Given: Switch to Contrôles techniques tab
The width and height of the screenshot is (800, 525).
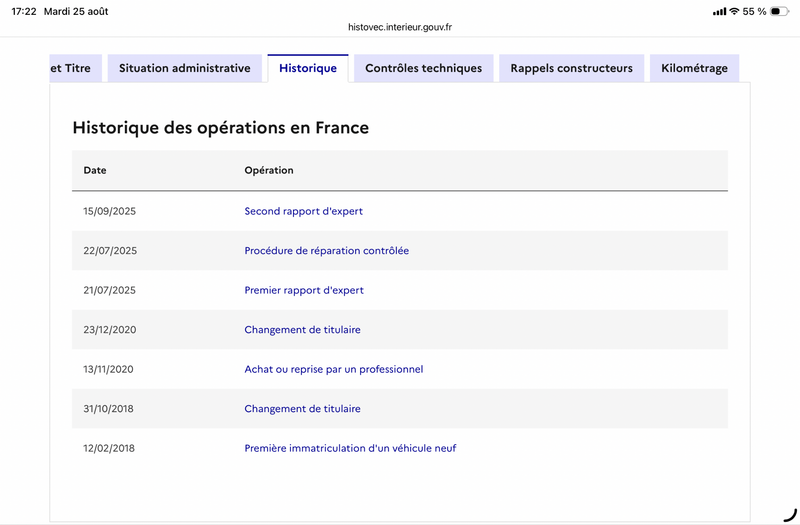Looking at the screenshot, I should point(423,68).
